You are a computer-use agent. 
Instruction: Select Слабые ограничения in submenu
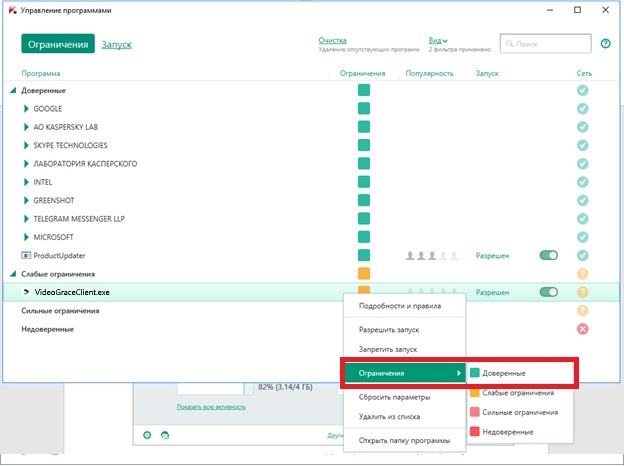pos(520,393)
